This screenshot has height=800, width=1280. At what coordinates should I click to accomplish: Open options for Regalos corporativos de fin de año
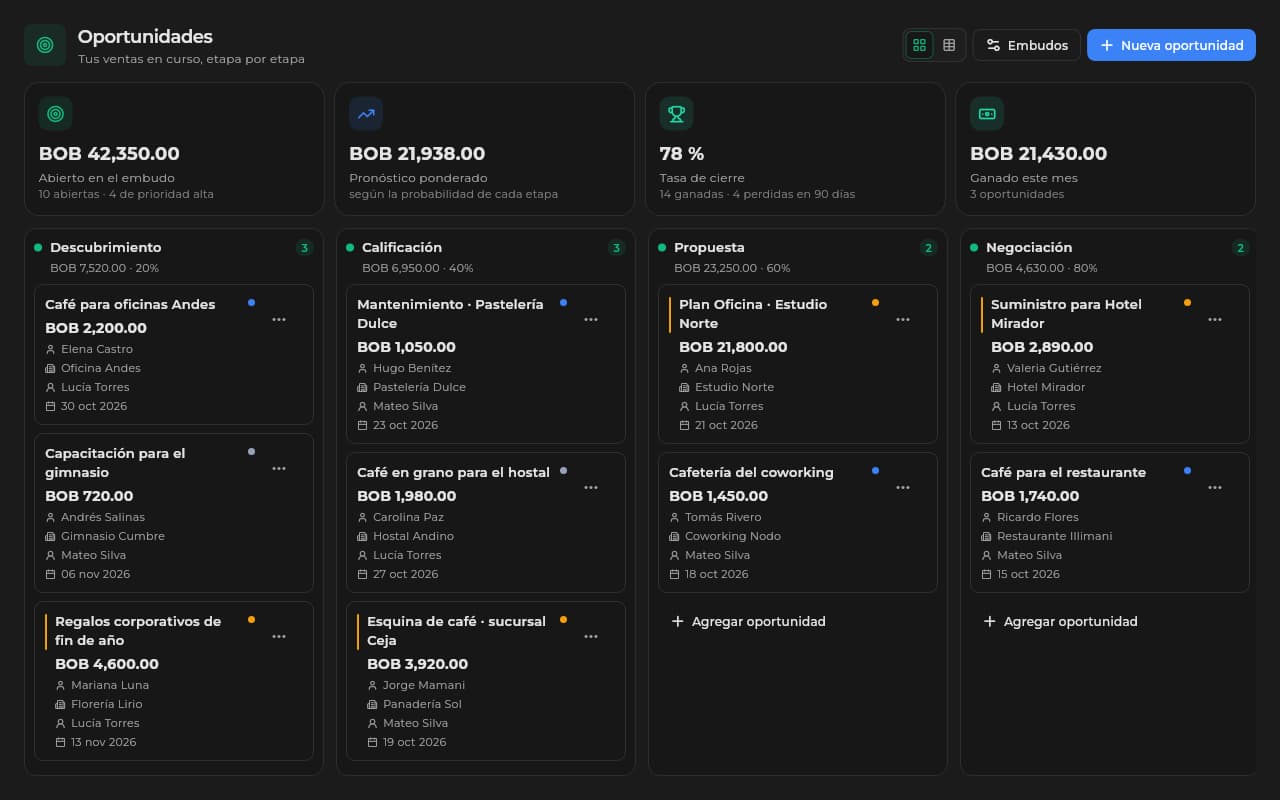[279, 636]
